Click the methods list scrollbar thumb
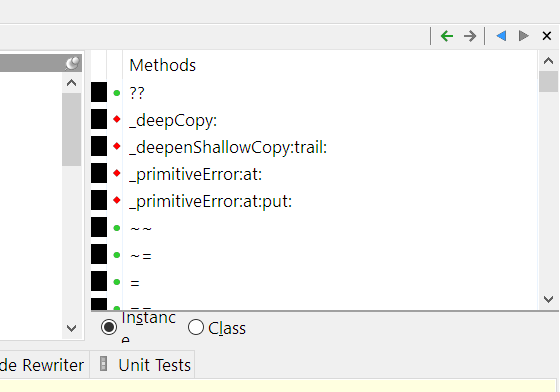 pos(548,81)
